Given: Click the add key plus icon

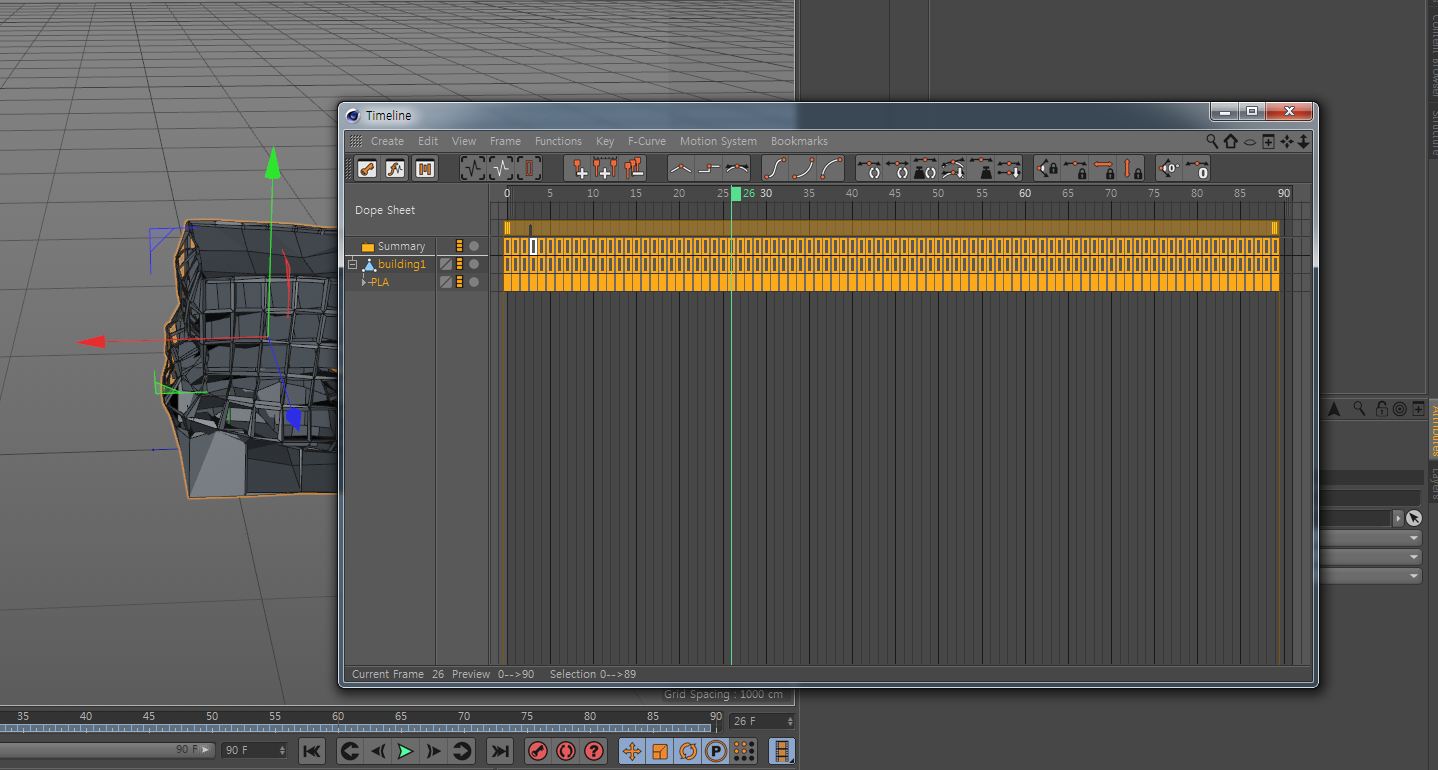Looking at the screenshot, I should pos(577,169).
